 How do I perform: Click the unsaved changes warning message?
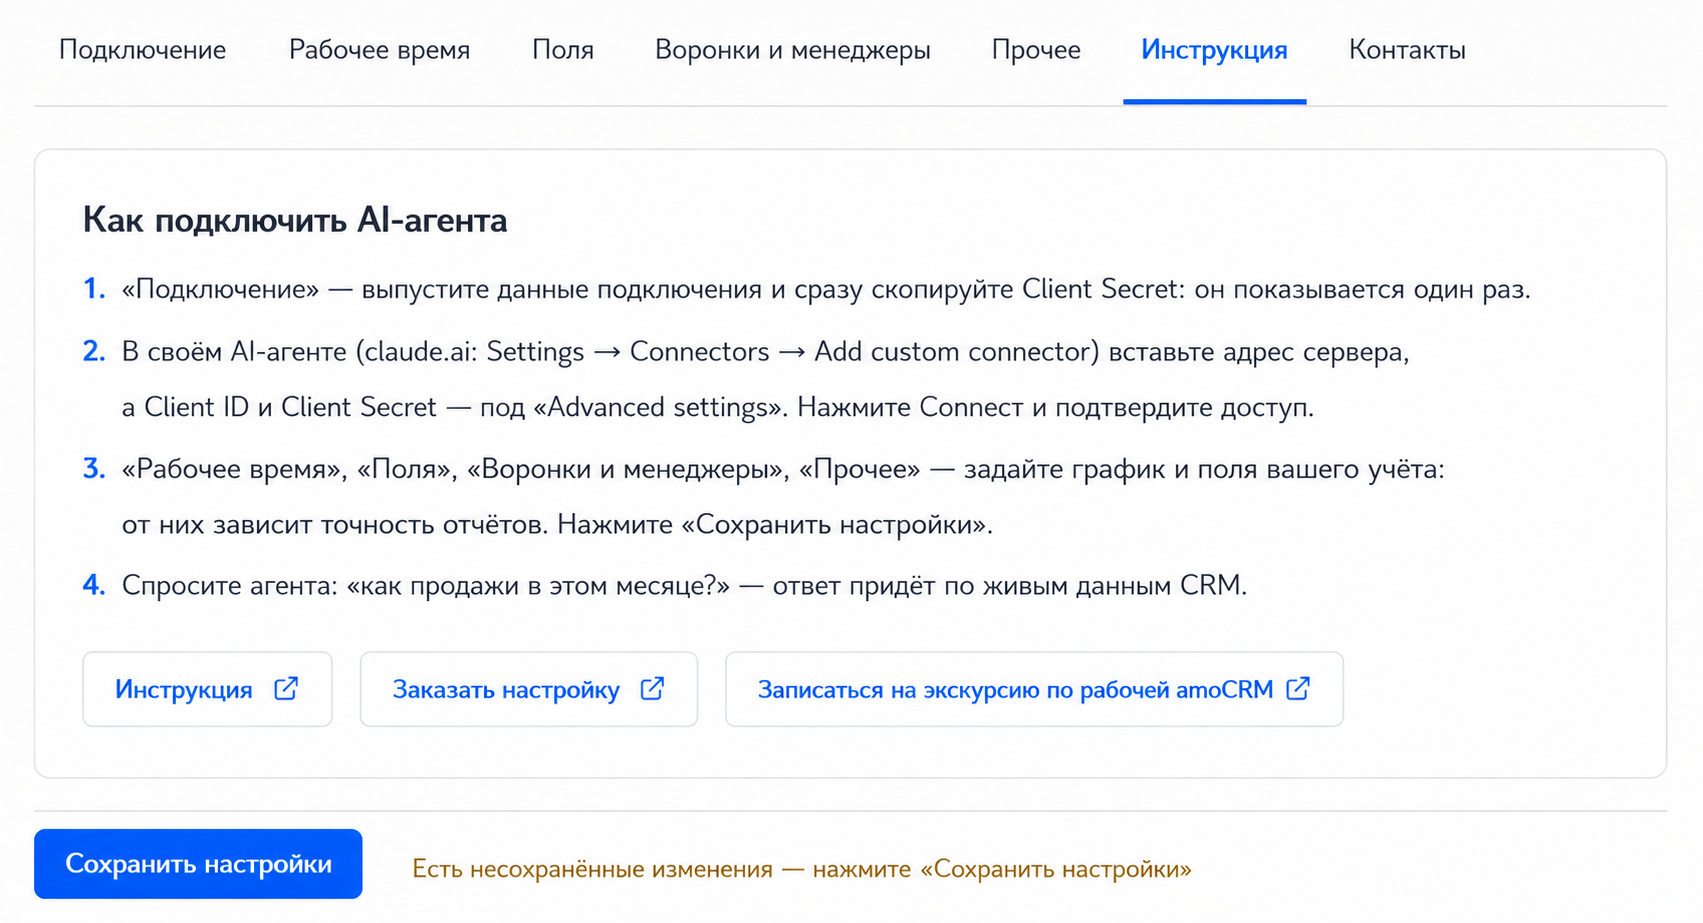coord(802,869)
